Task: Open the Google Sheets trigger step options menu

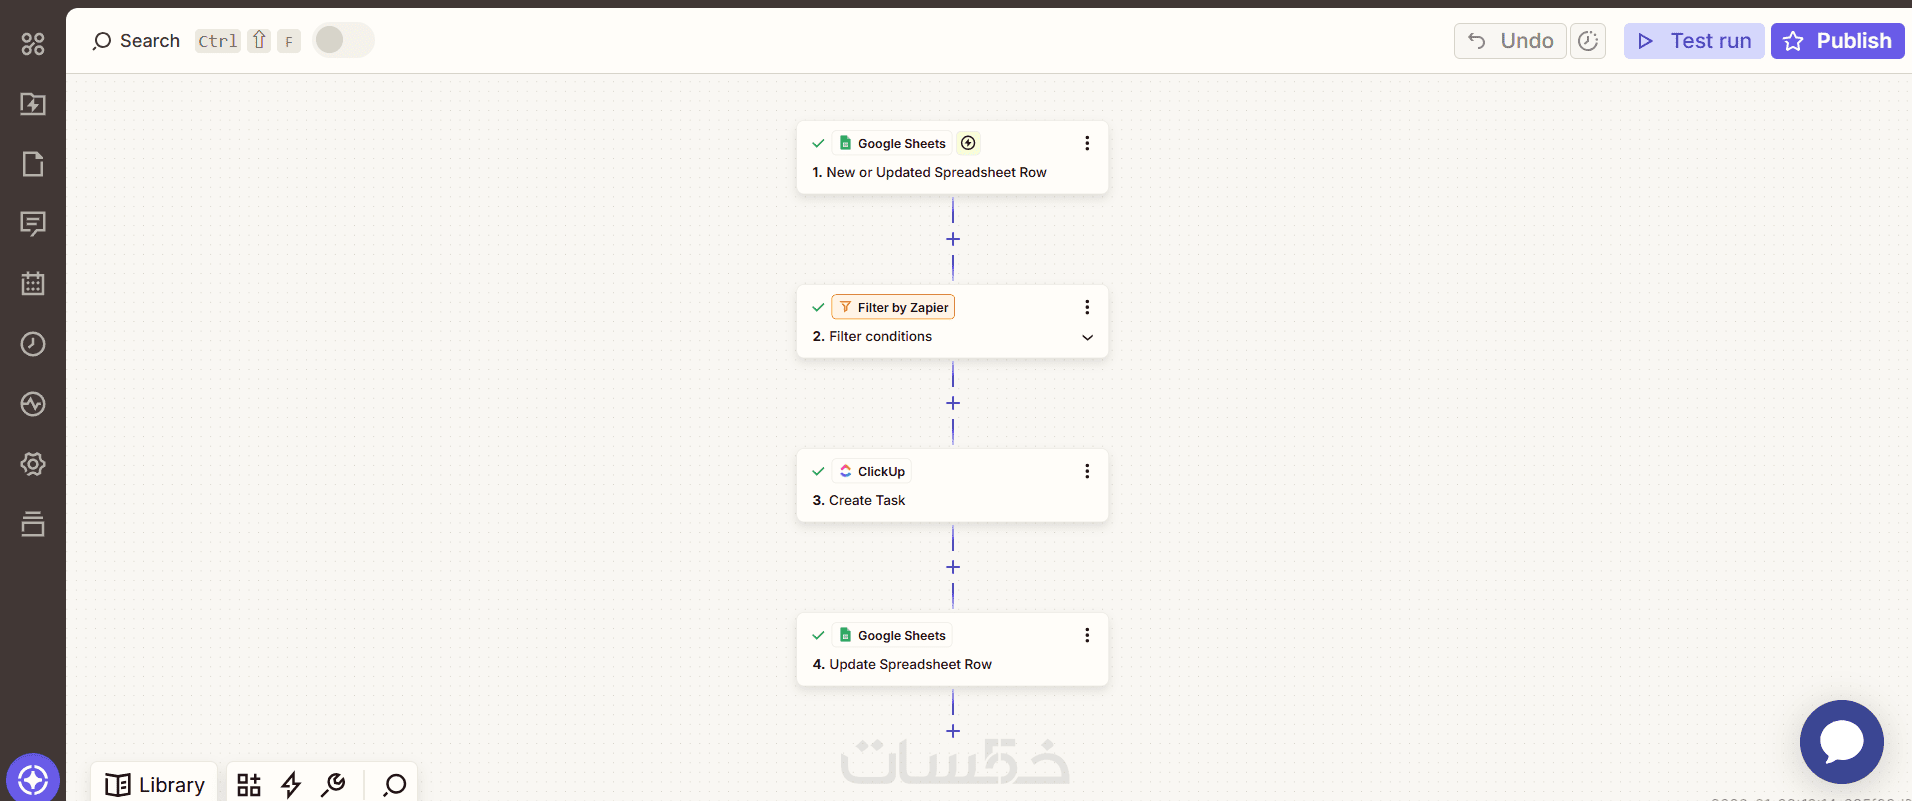Action: point(1087,143)
